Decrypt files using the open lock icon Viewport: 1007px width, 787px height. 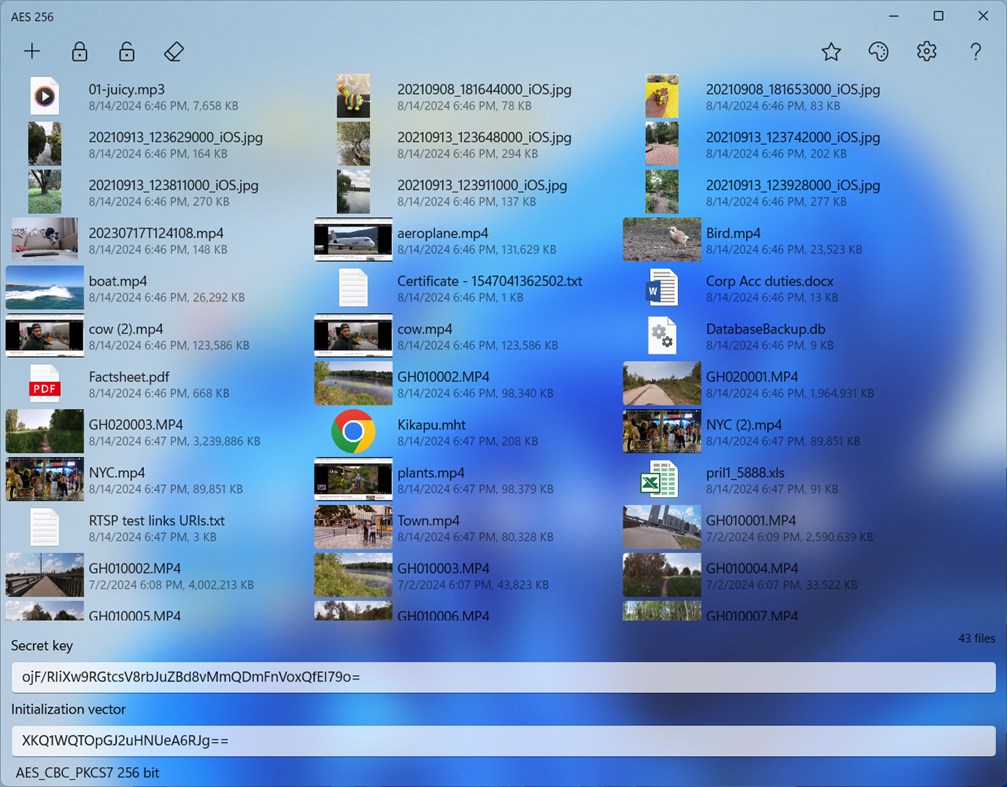126,51
